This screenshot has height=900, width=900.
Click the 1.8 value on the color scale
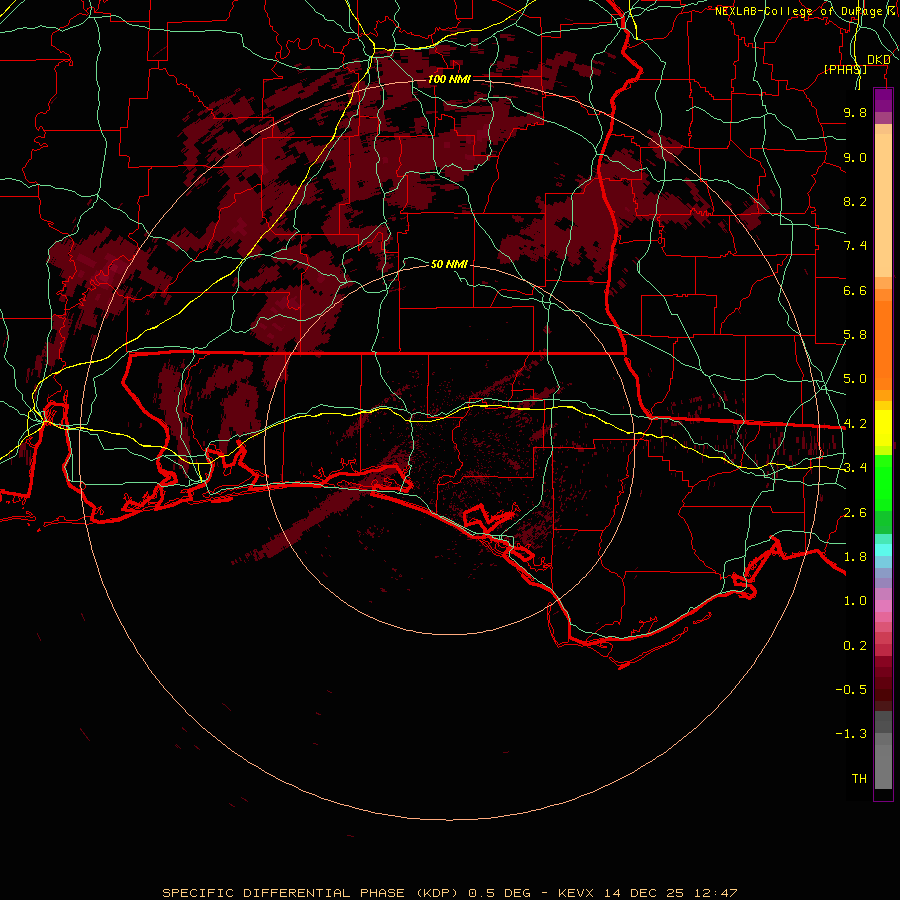click(855, 557)
